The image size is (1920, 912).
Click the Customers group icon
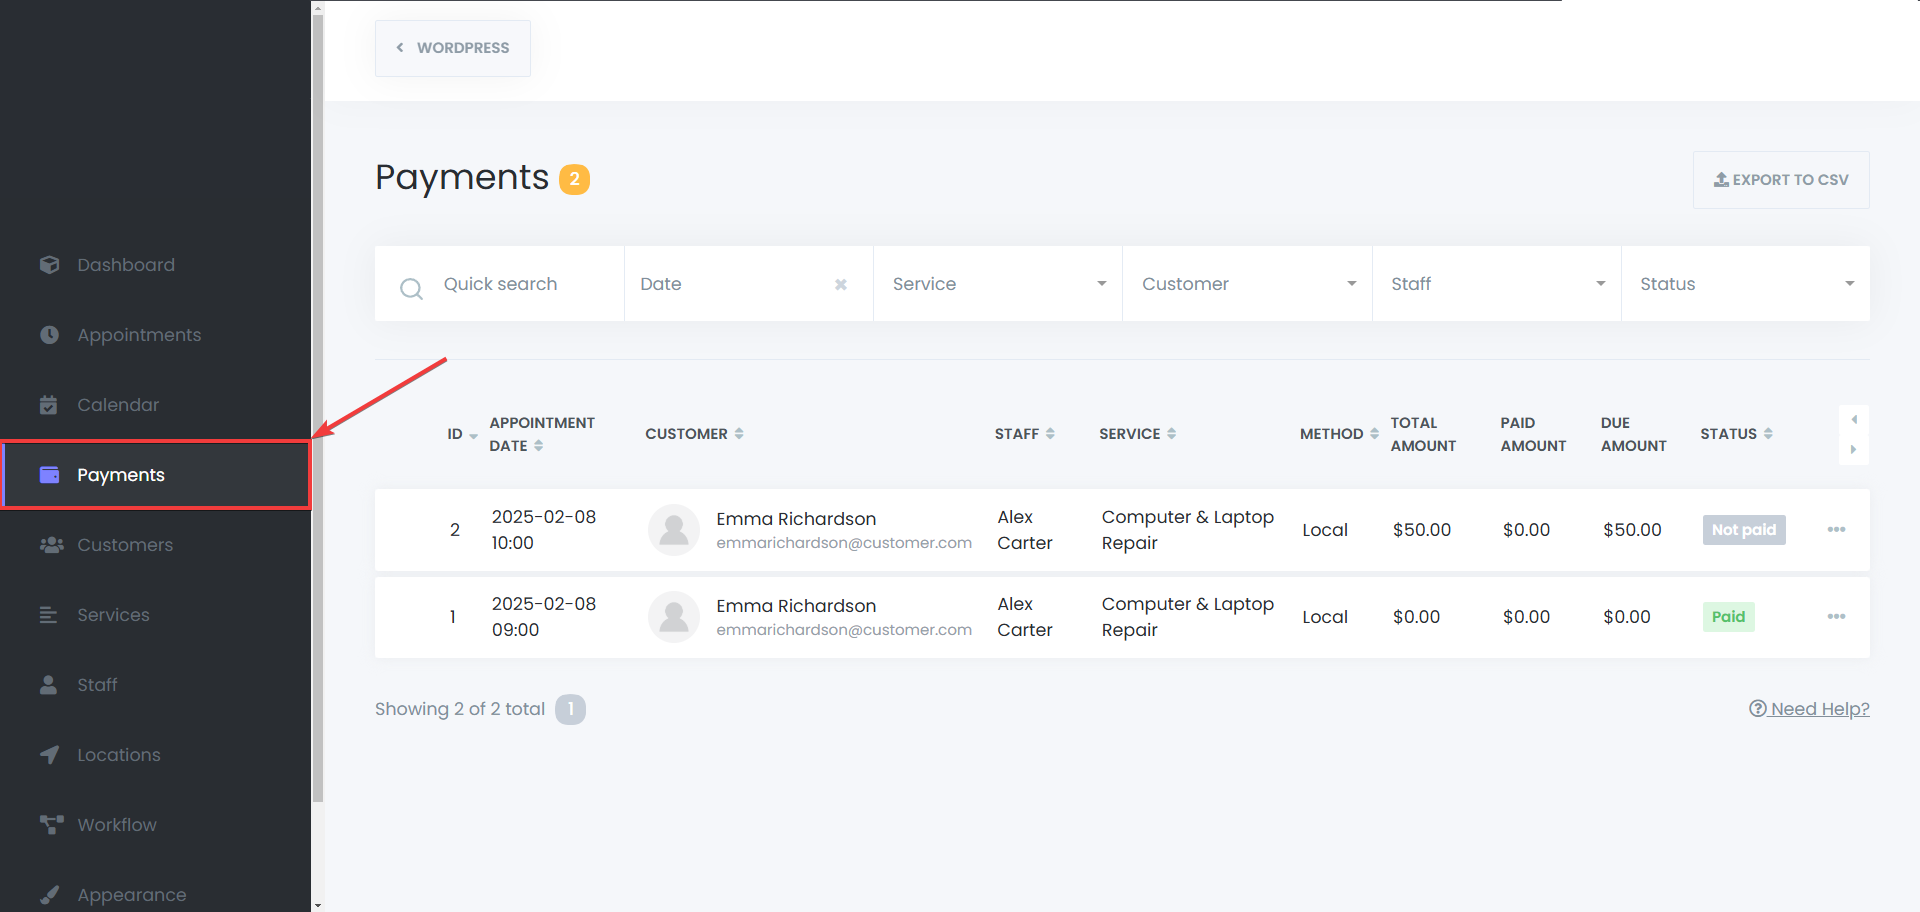[x=50, y=545]
